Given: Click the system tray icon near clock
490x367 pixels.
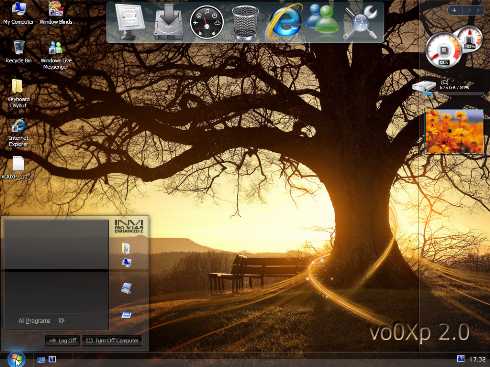Looking at the screenshot, I should (x=460, y=359).
